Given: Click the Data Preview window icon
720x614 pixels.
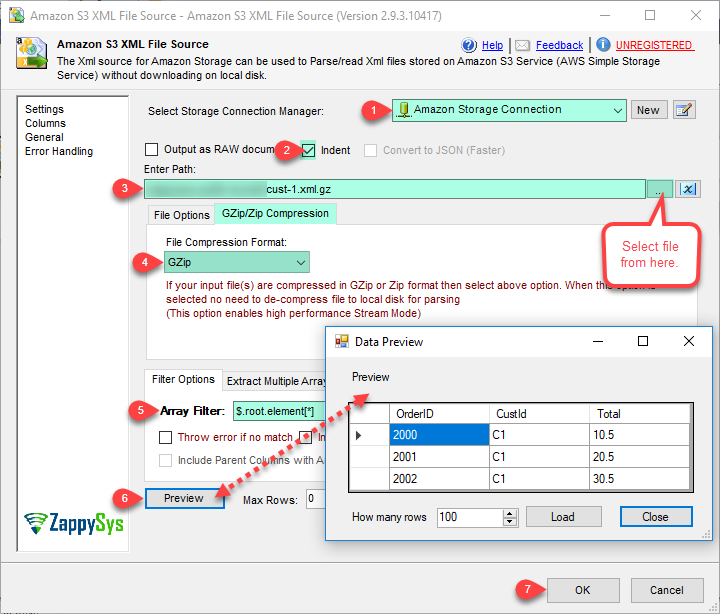Looking at the screenshot, I should [x=342, y=341].
